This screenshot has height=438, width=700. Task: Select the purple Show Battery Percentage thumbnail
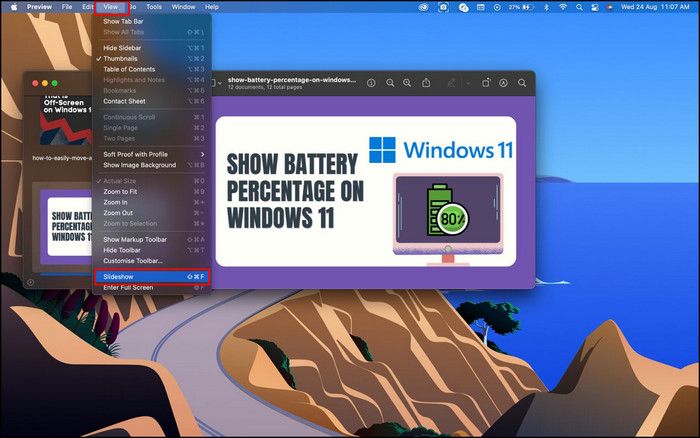(66, 226)
